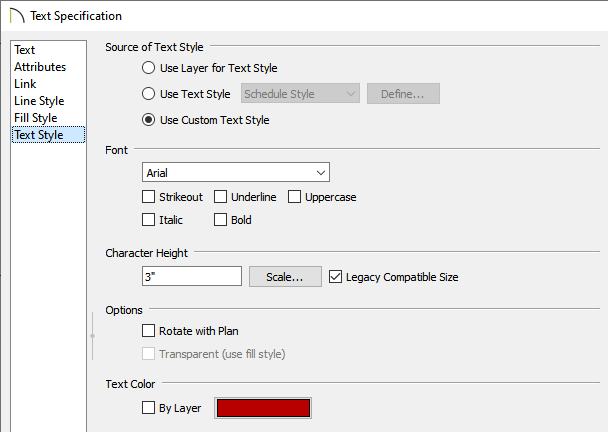Switch to the Attributes panel
The height and width of the screenshot is (432, 608).
point(40,67)
